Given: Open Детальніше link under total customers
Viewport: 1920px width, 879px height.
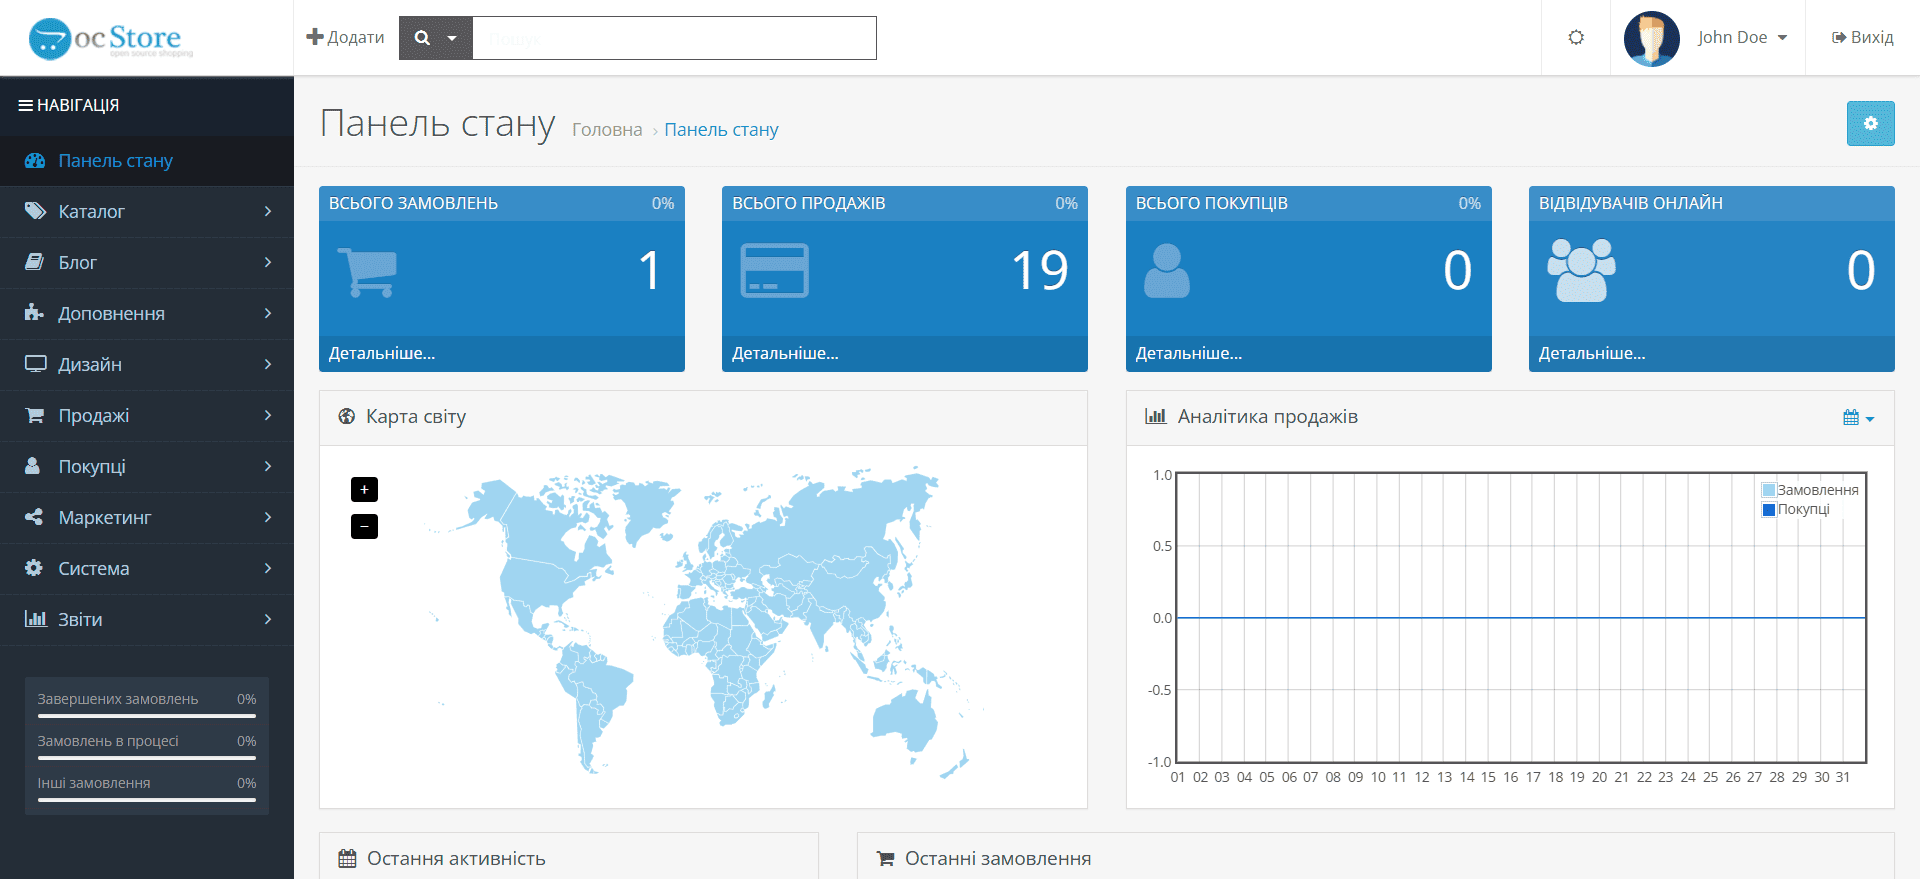Looking at the screenshot, I should coord(1188,353).
